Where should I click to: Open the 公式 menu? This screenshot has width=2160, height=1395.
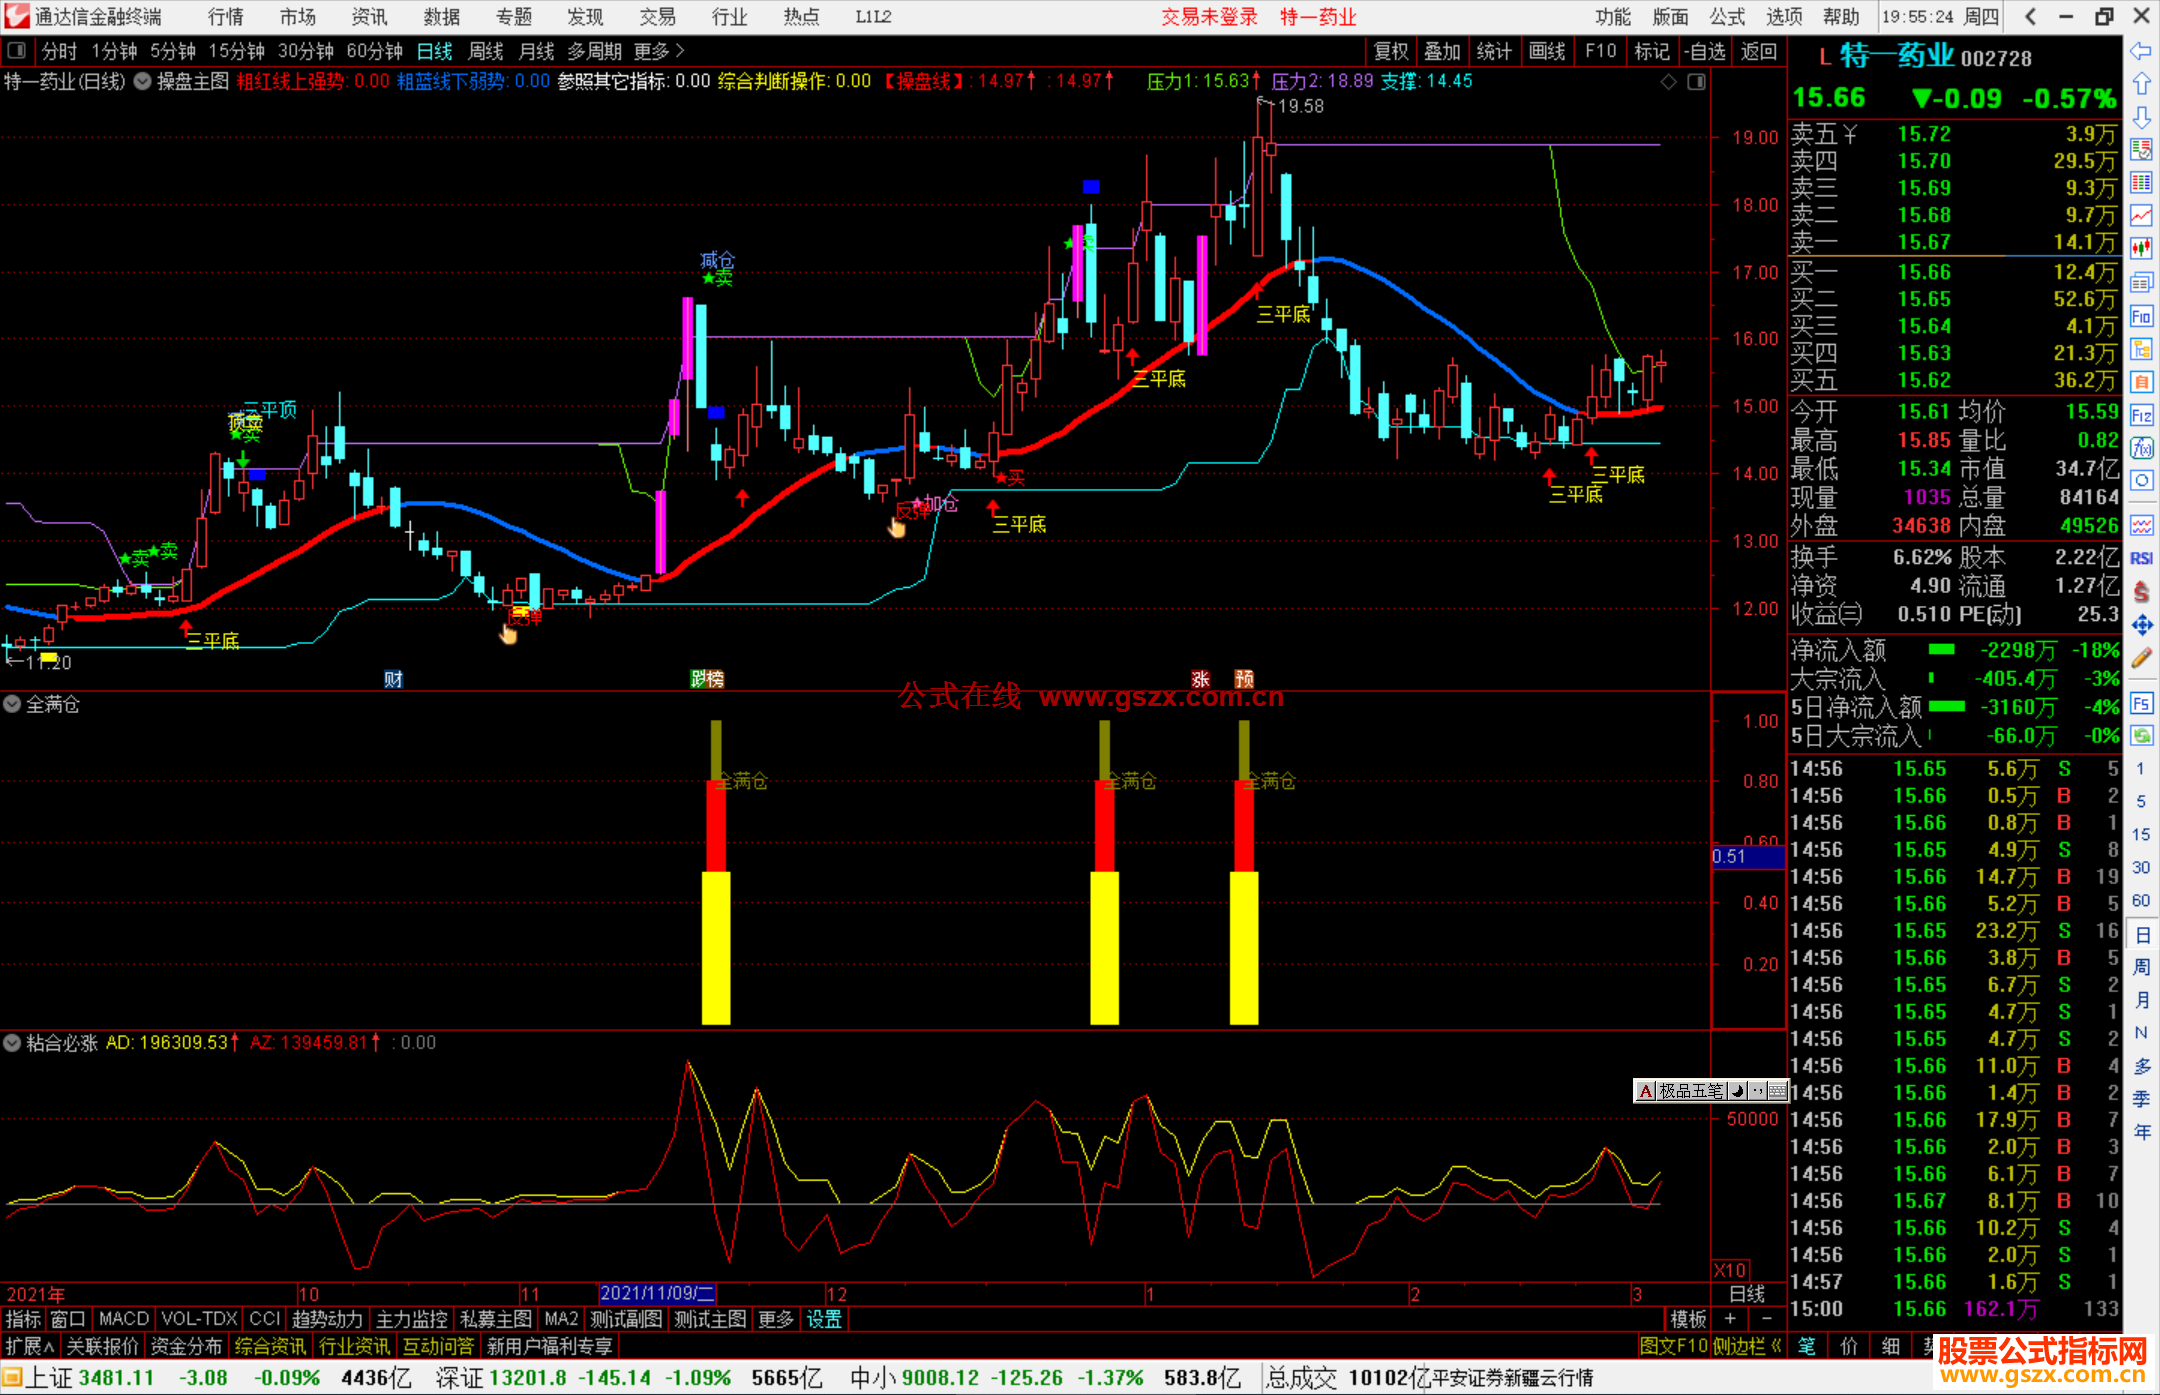pos(1727,16)
